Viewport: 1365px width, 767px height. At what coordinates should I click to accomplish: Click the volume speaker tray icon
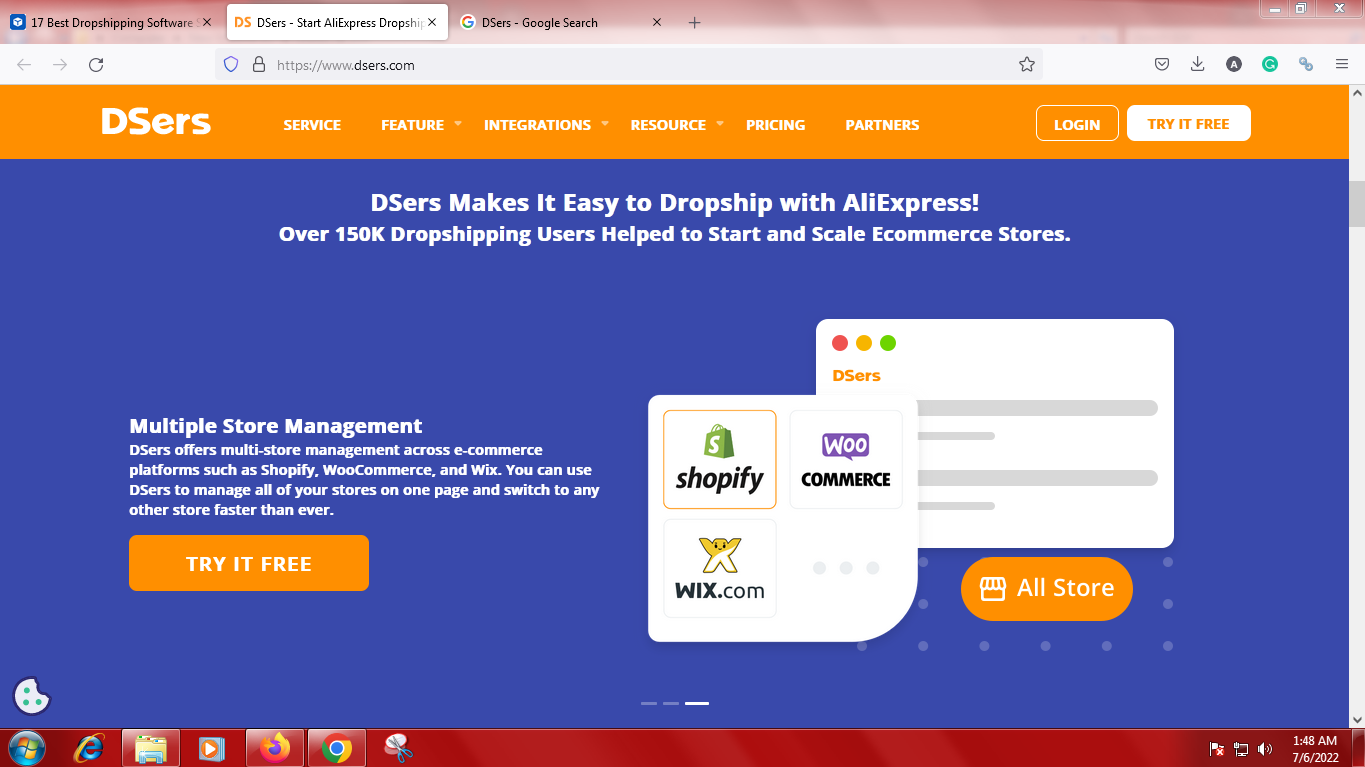(x=1265, y=749)
